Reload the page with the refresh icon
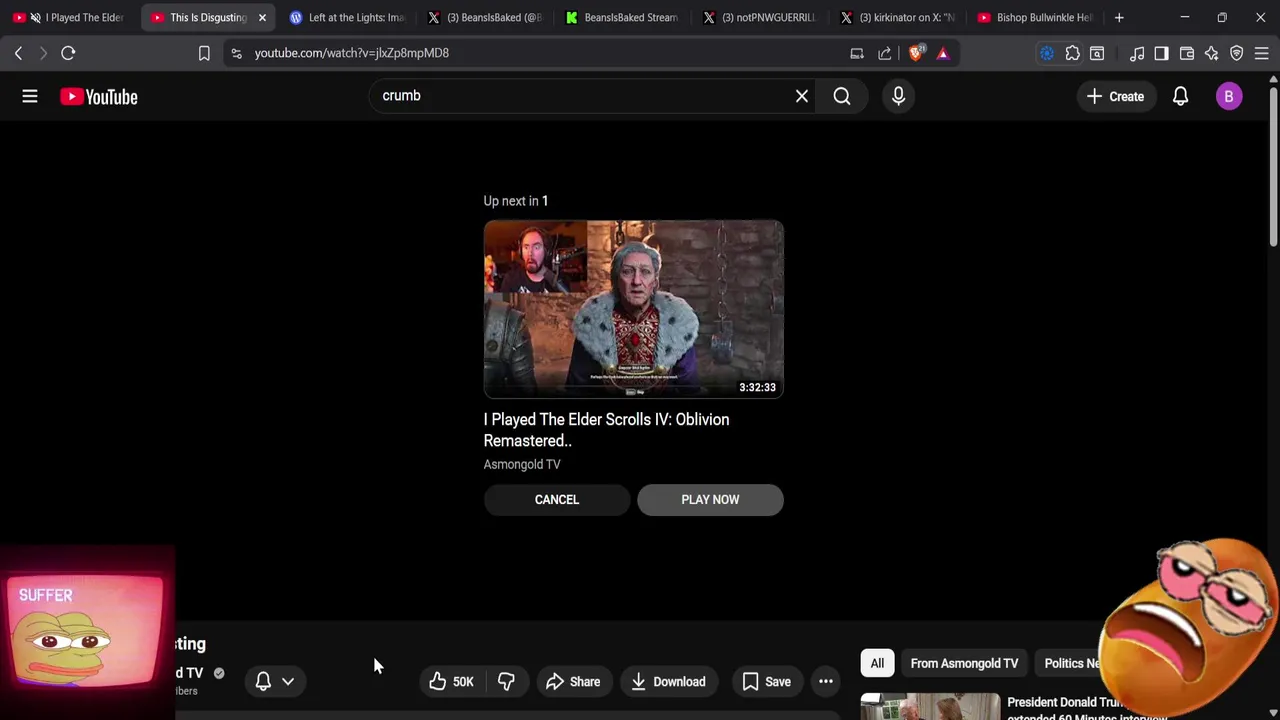 pyautogui.click(x=68, y=53)
